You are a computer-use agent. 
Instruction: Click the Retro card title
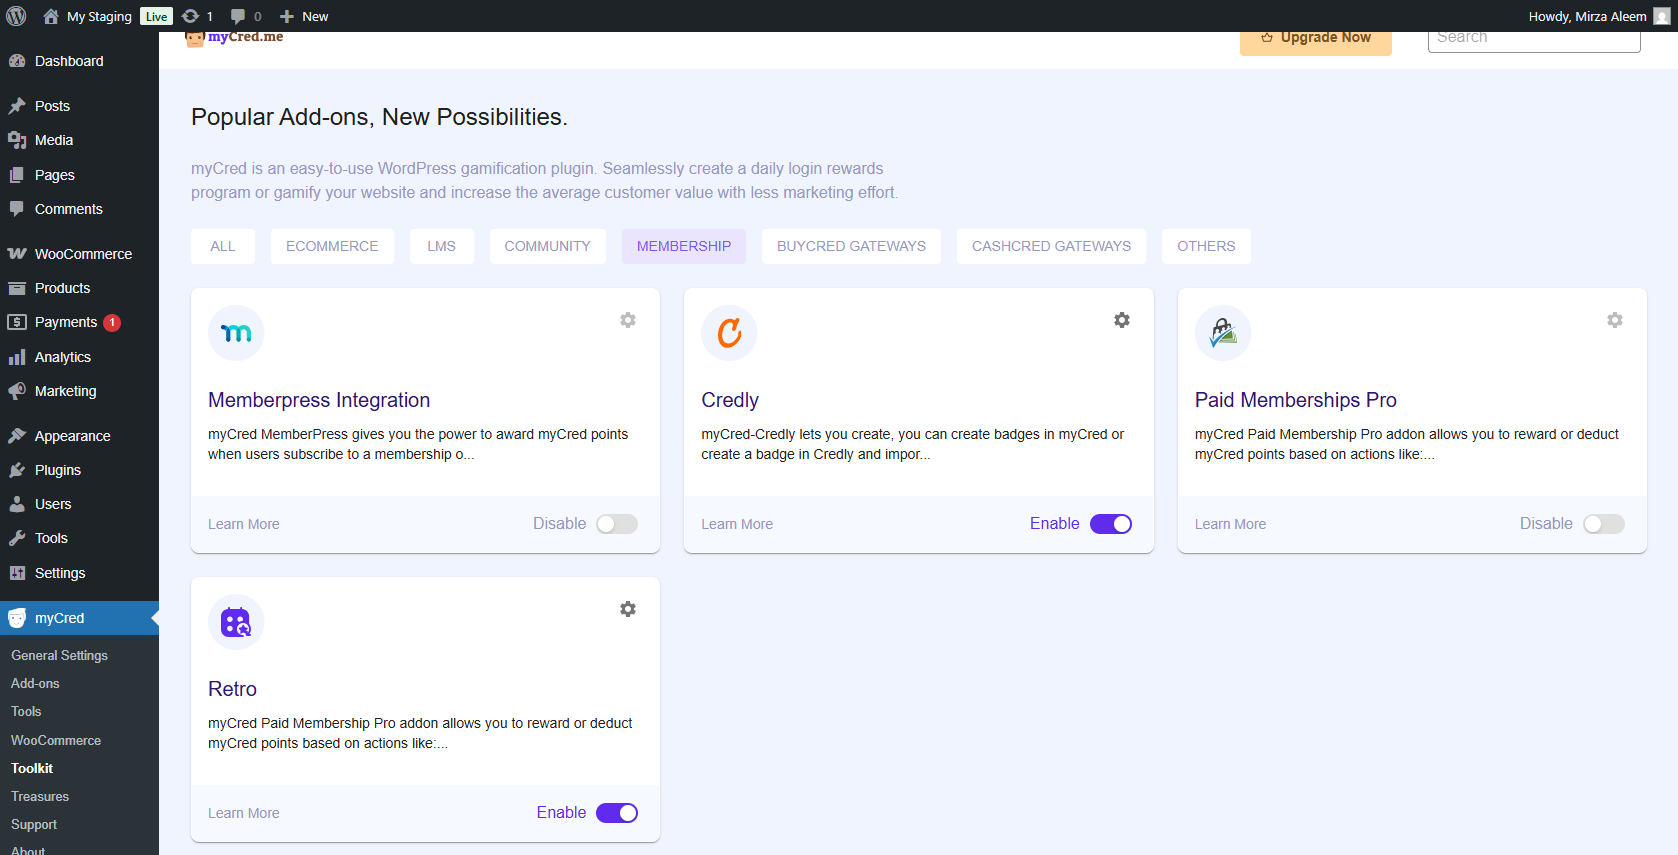point(232,689)
